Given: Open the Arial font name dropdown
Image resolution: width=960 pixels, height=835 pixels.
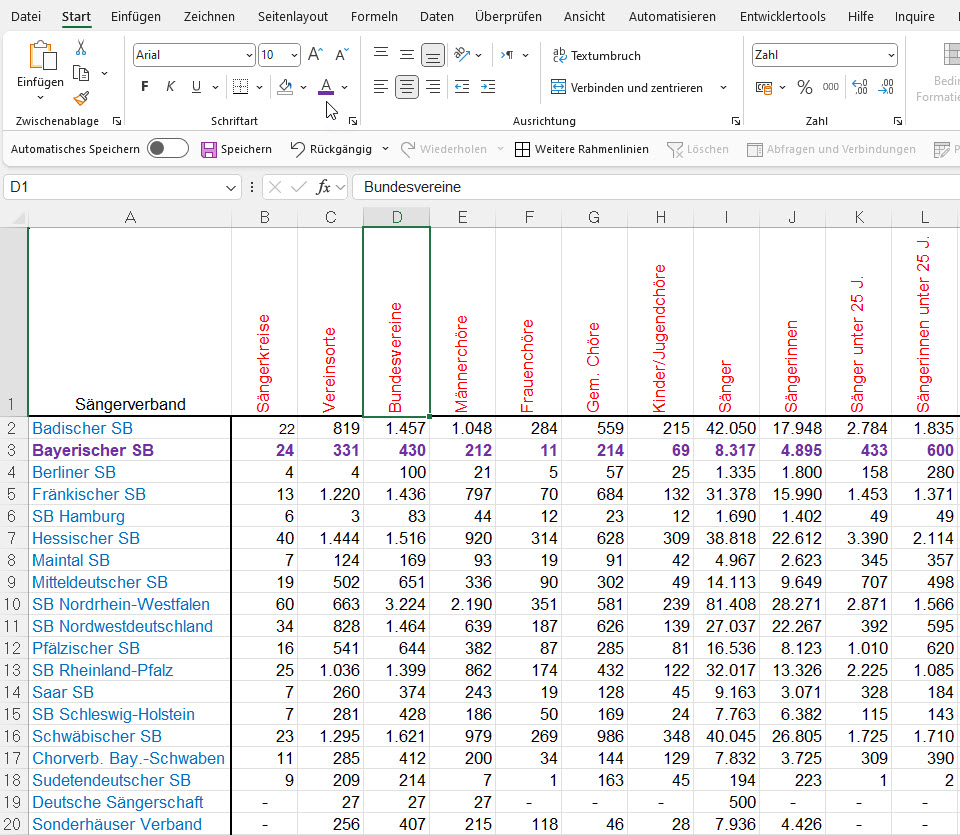Looking at the screenshot, I should [x=249, y=55].
